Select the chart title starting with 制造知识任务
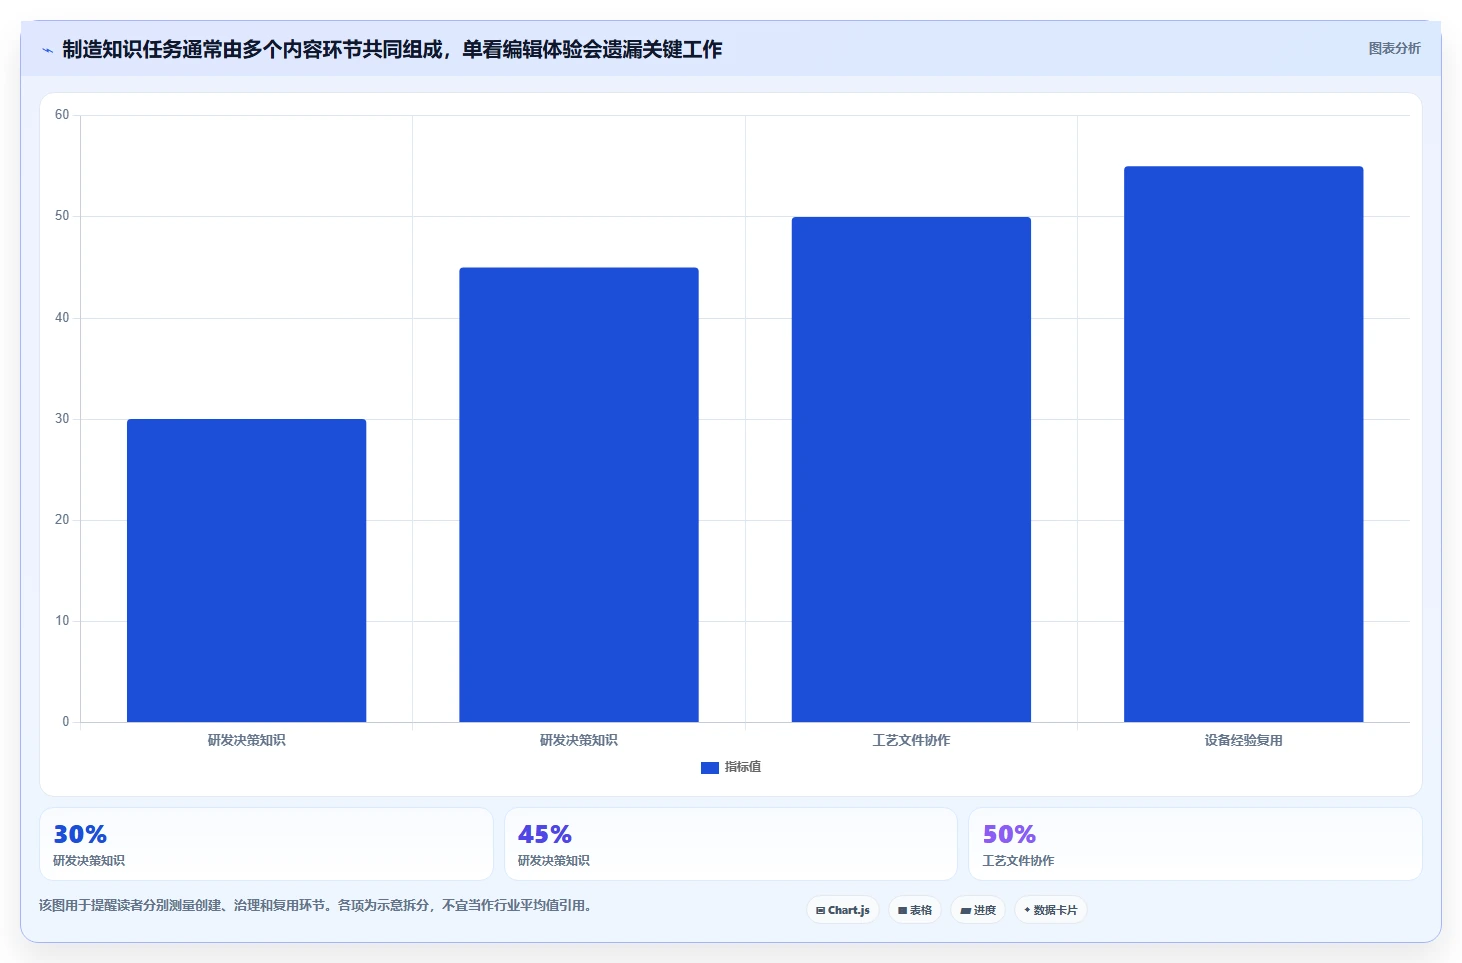The width and height of the screenshot is (1462, 963). pos(392,49)
